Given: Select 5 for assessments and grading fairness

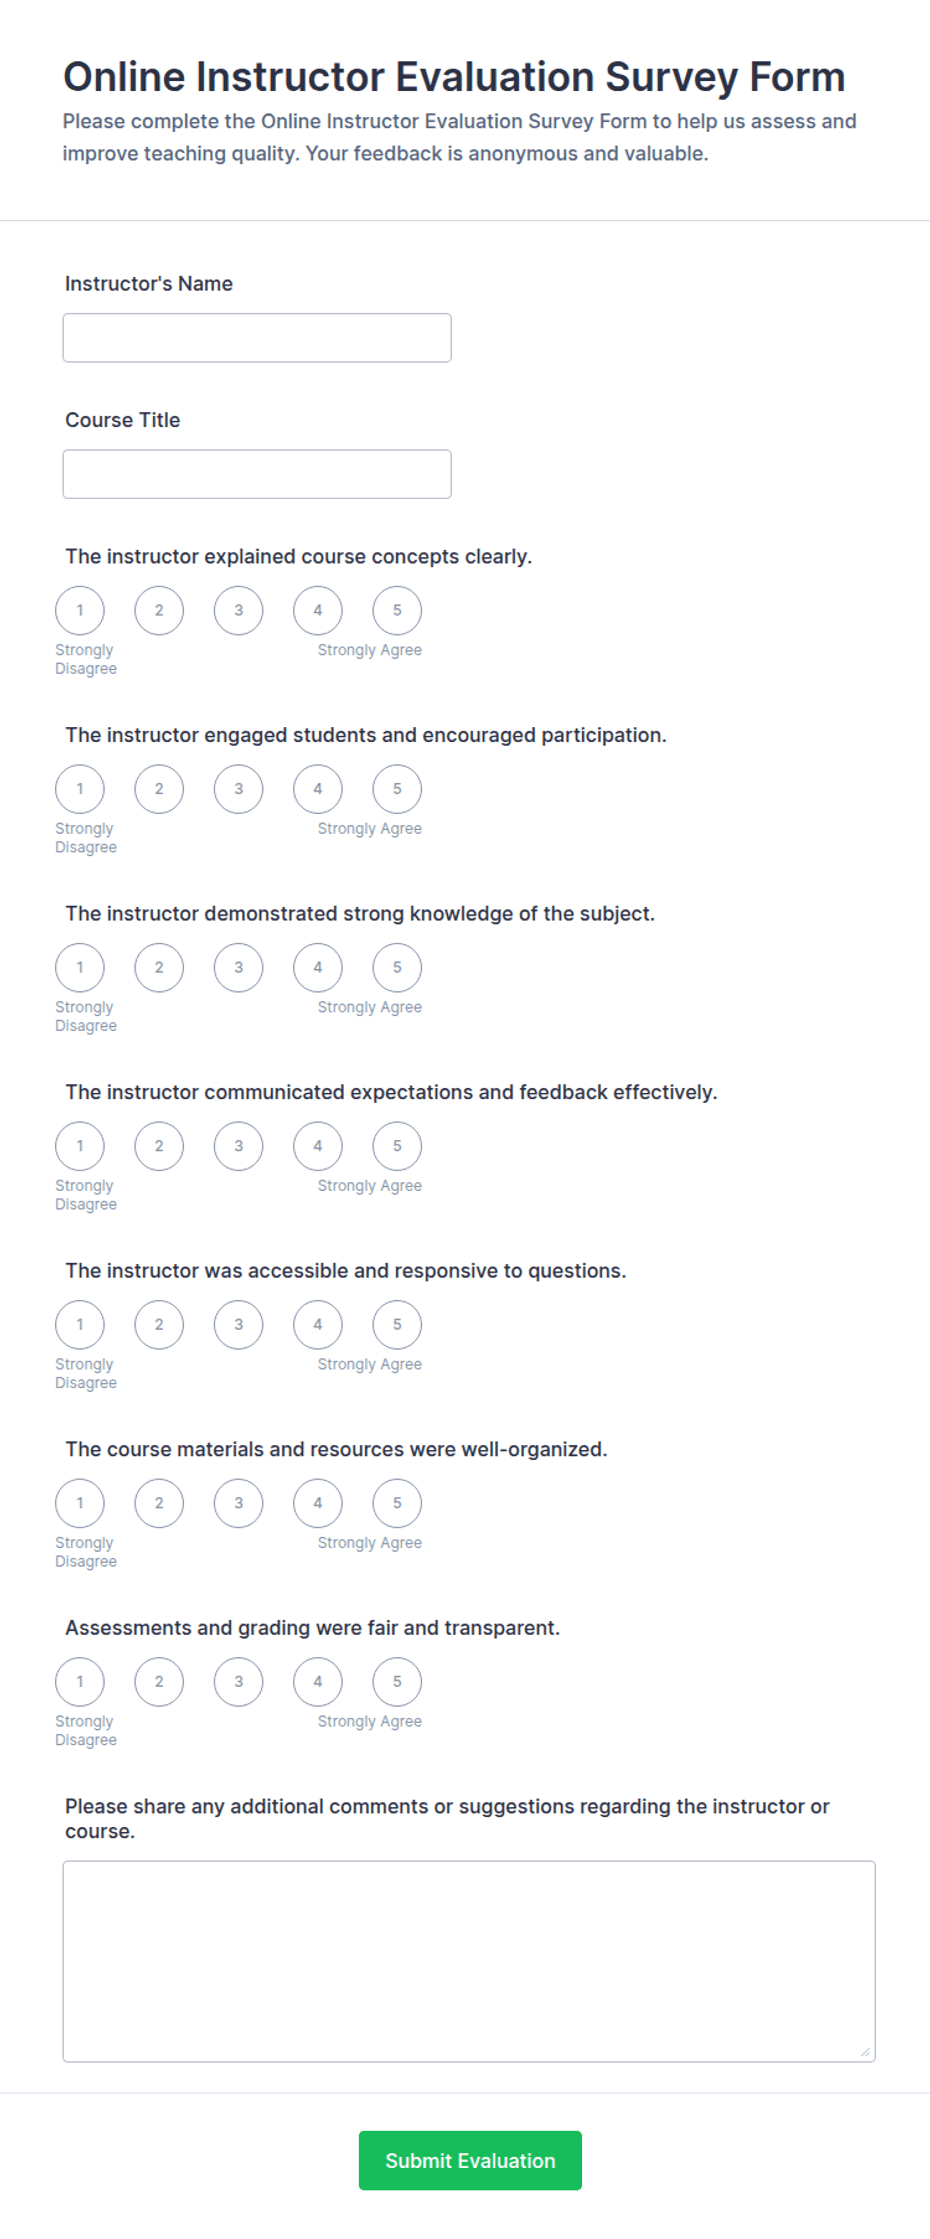Looking at the screenshot, I should 397,1682.
